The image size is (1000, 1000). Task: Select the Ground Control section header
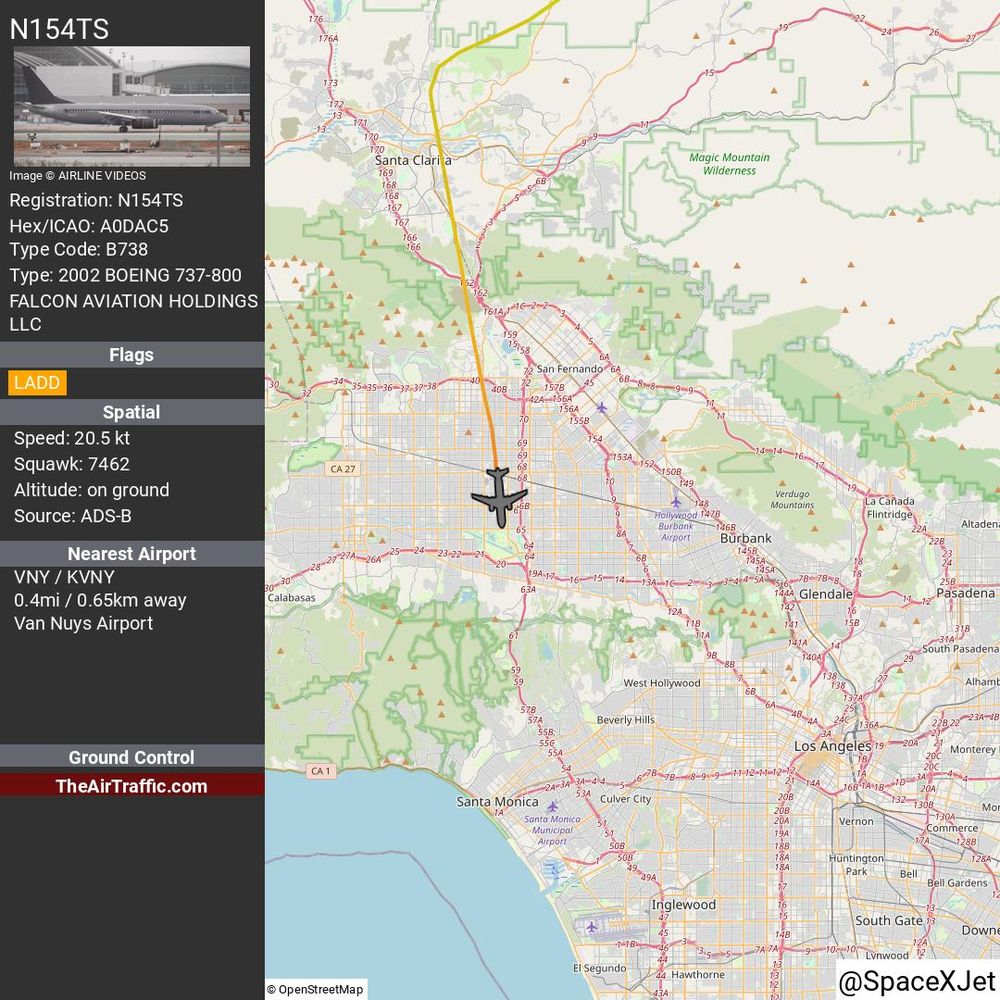[132, 757]
